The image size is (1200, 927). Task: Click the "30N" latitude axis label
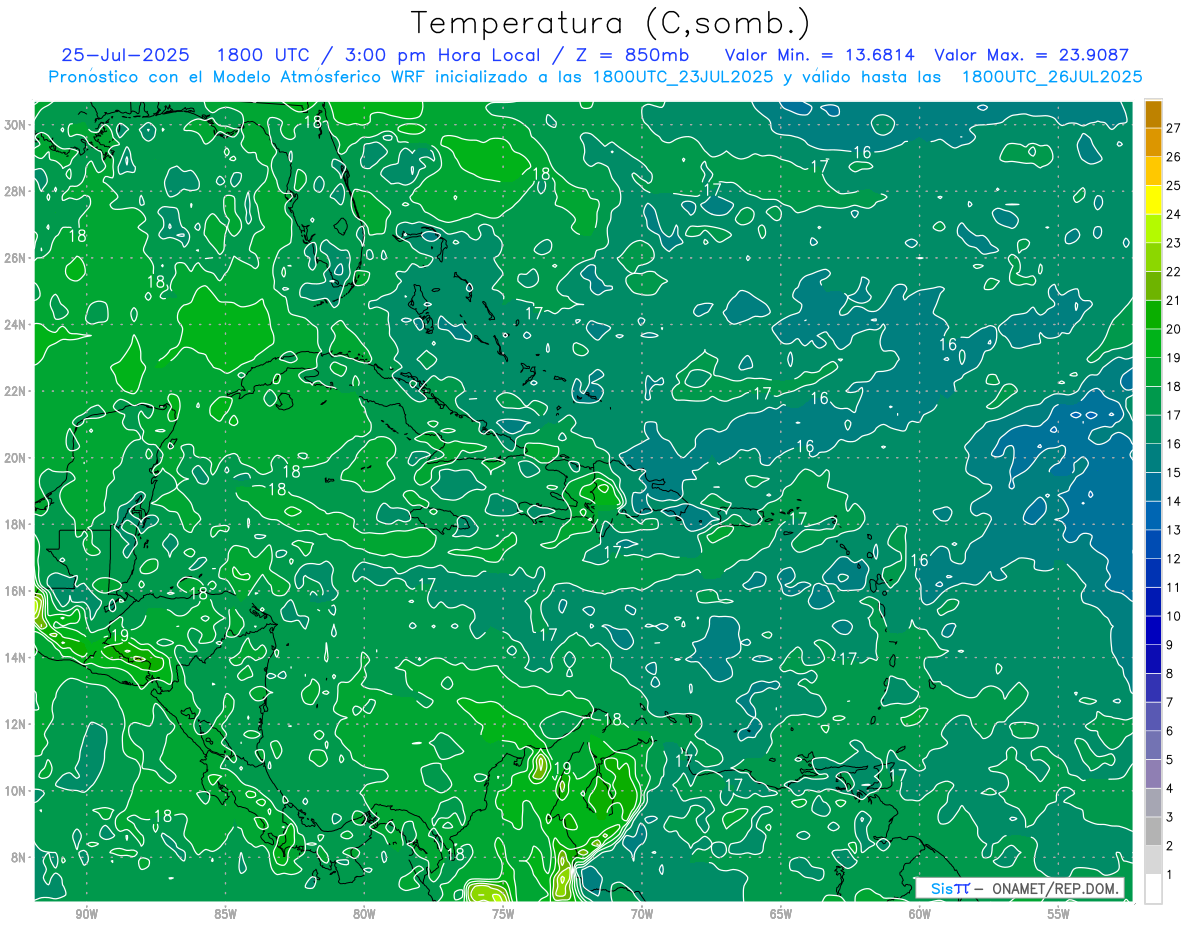pyautogui.click(x=15, y=124)
